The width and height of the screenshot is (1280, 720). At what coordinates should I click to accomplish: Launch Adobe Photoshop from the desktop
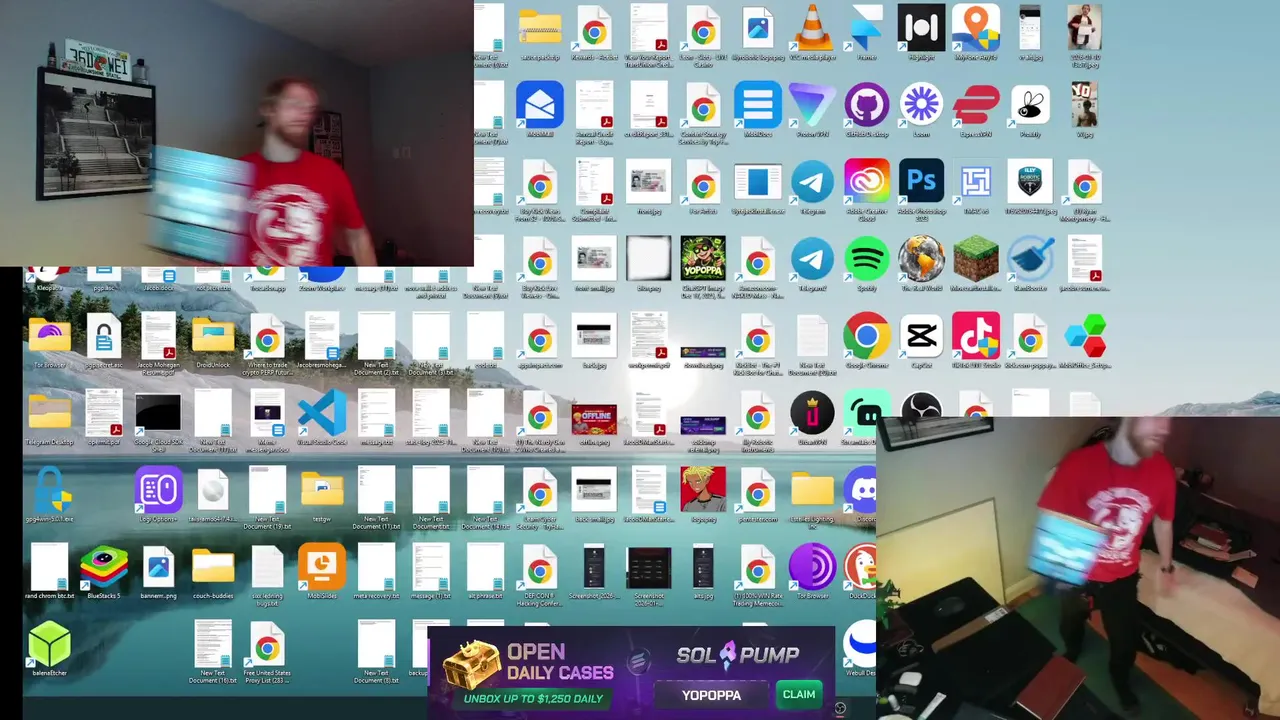click(x=921, y=182)
